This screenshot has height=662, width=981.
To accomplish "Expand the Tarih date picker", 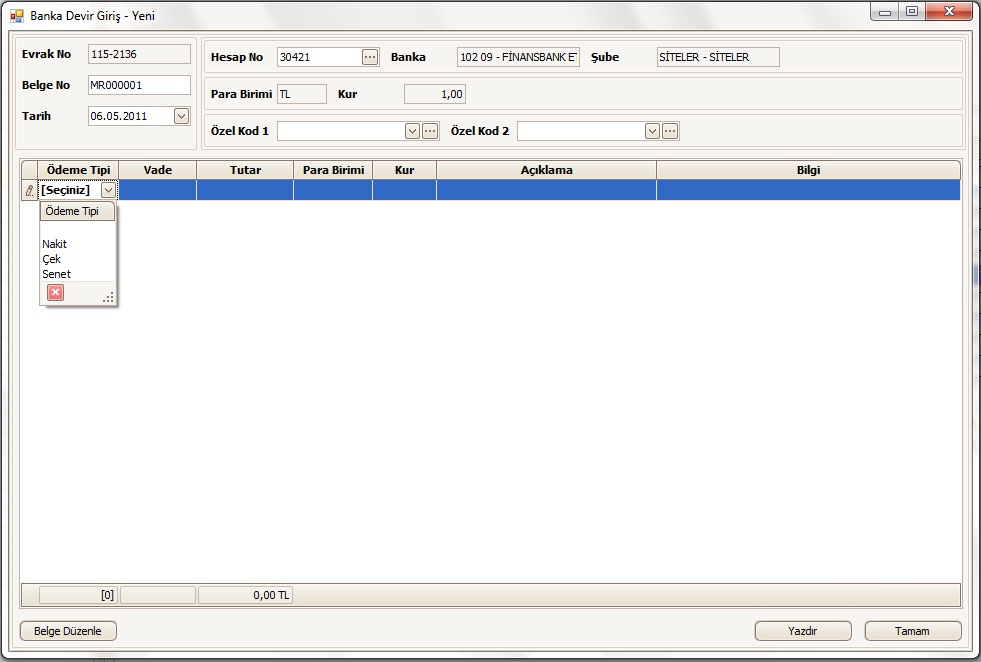I will click(181, 116).
